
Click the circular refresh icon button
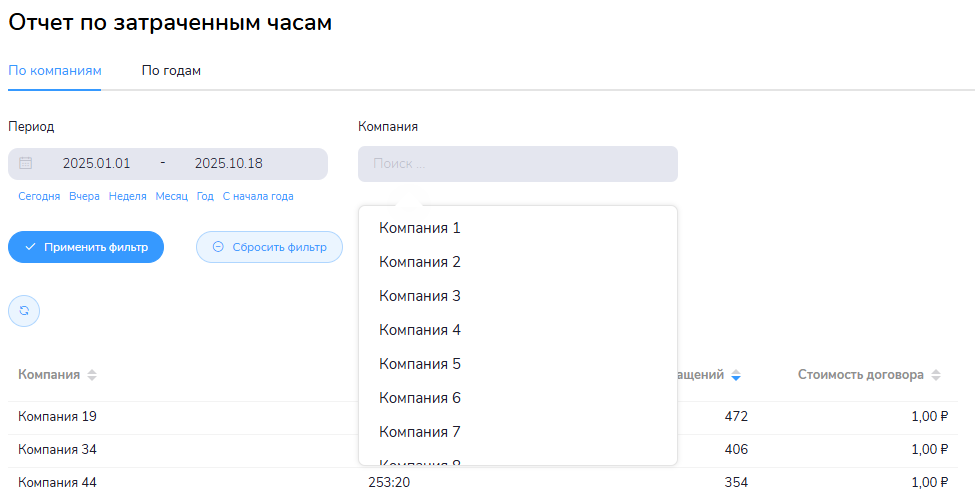24,311
